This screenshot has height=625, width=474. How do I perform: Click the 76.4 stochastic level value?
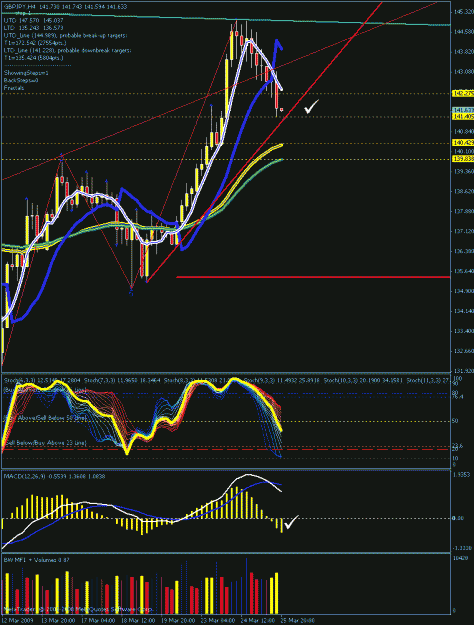click(x=458, y=397)
